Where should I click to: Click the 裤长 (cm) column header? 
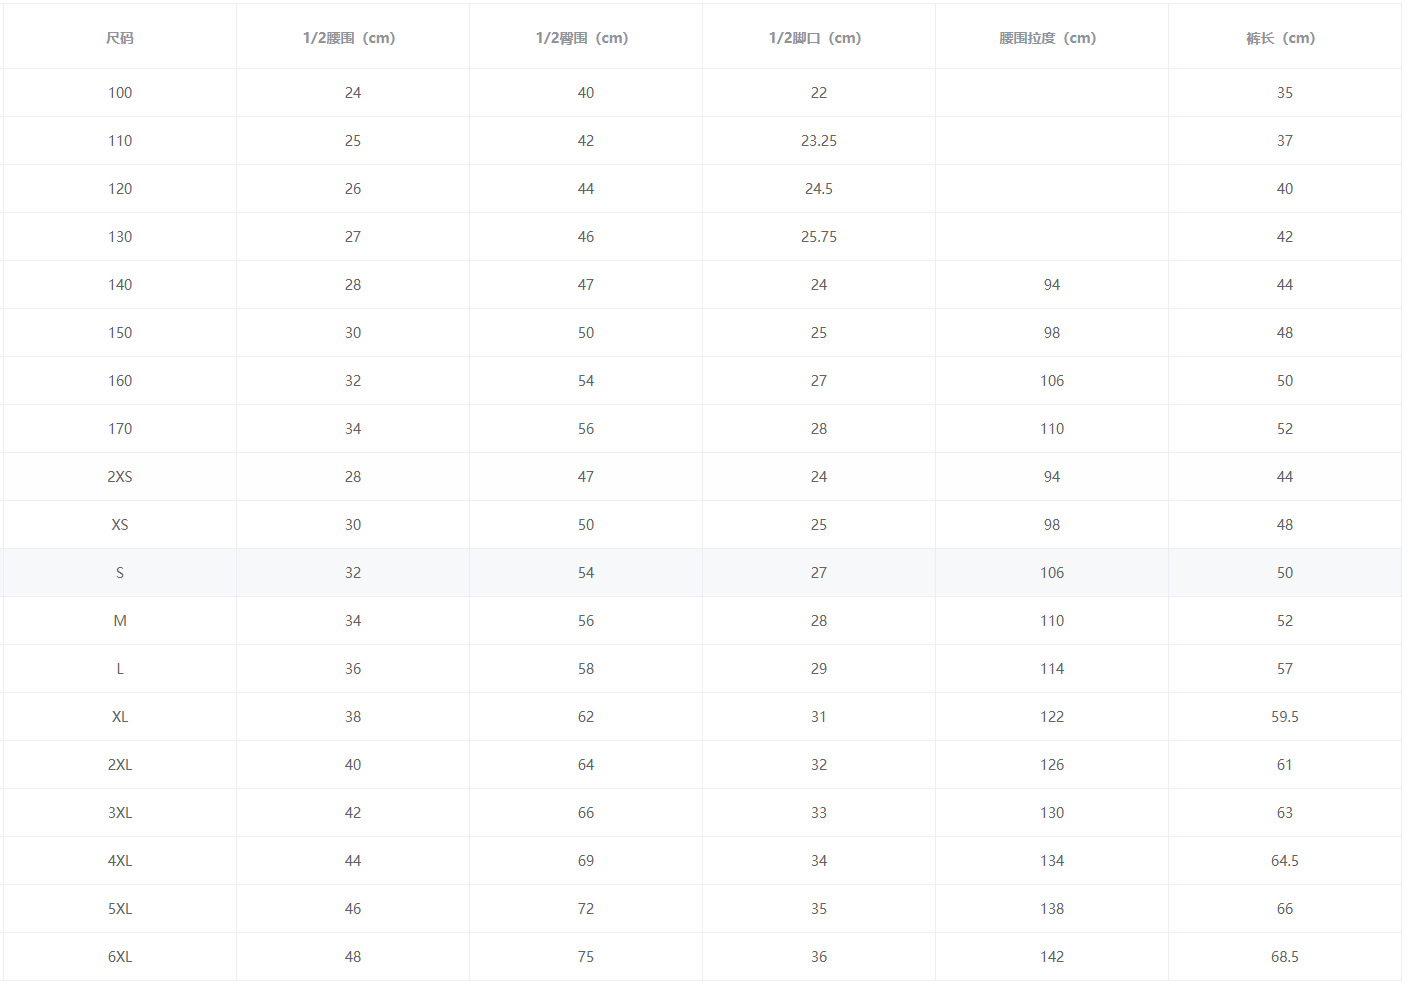point(1281,38)
